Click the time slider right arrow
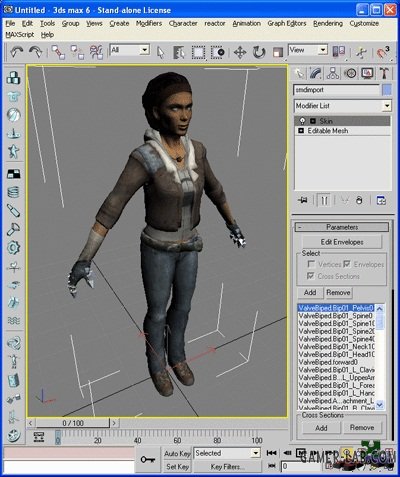The height and width of the screenshot is (477, 400). click(x=114, y=423)
